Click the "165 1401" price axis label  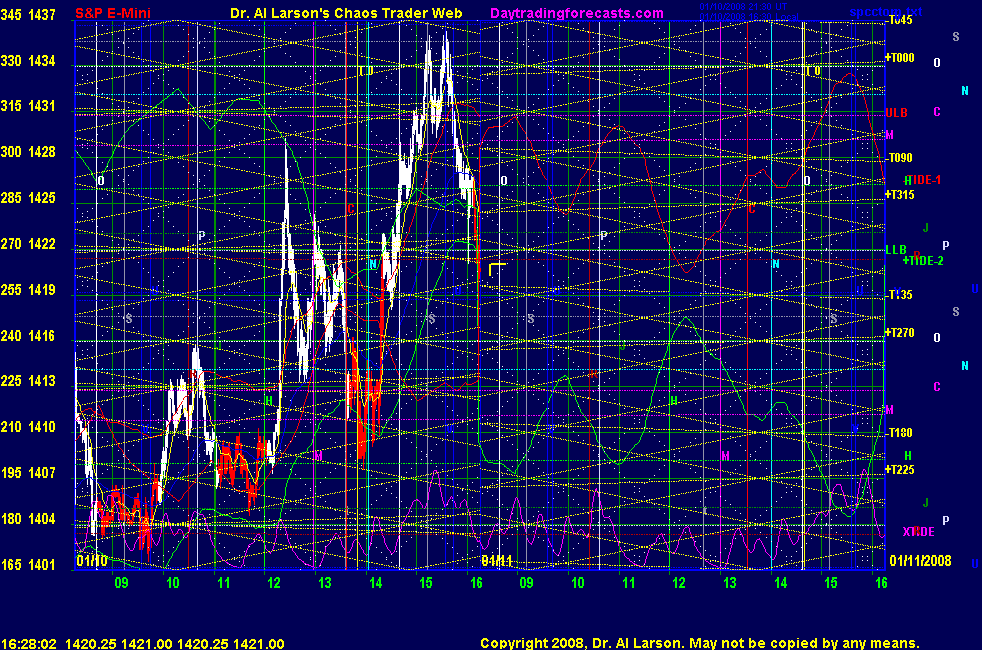tap(28, 564)
